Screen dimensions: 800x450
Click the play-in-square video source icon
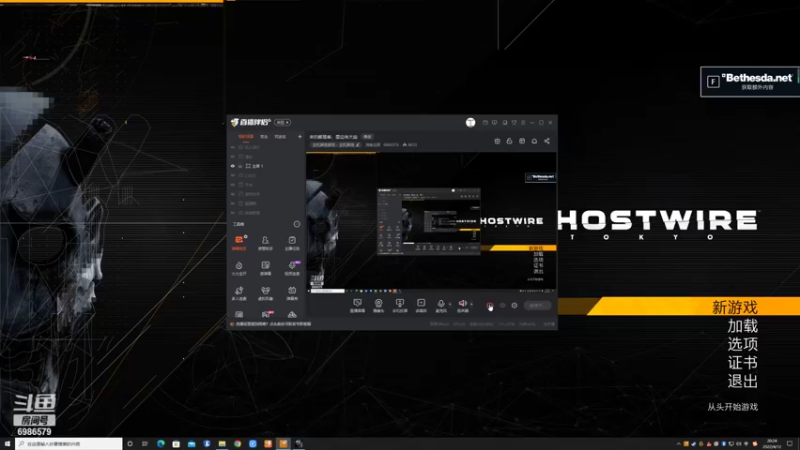421,303
